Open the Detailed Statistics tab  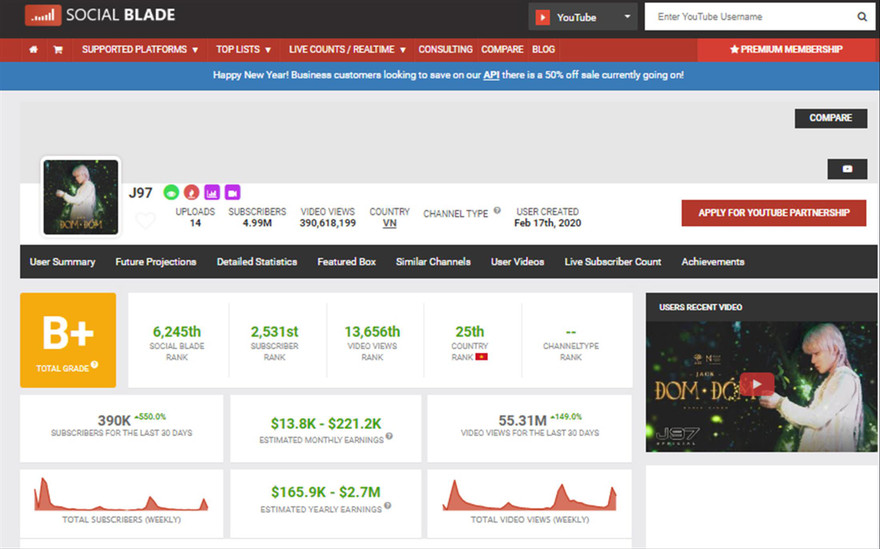tap(257, 262)
